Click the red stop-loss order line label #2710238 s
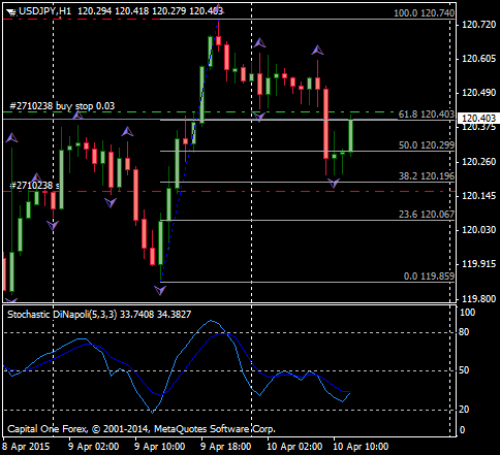500x455 pixels. coord(34,185)
